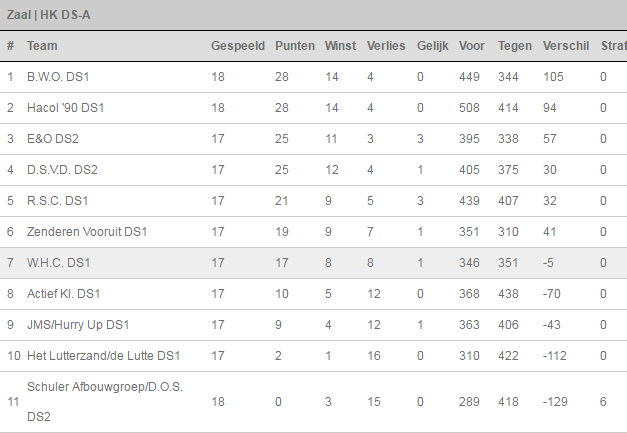Select the Winst column header
The height and width of the screenshot is (433, 627).
pyautogui.click(x=340, y=46)
